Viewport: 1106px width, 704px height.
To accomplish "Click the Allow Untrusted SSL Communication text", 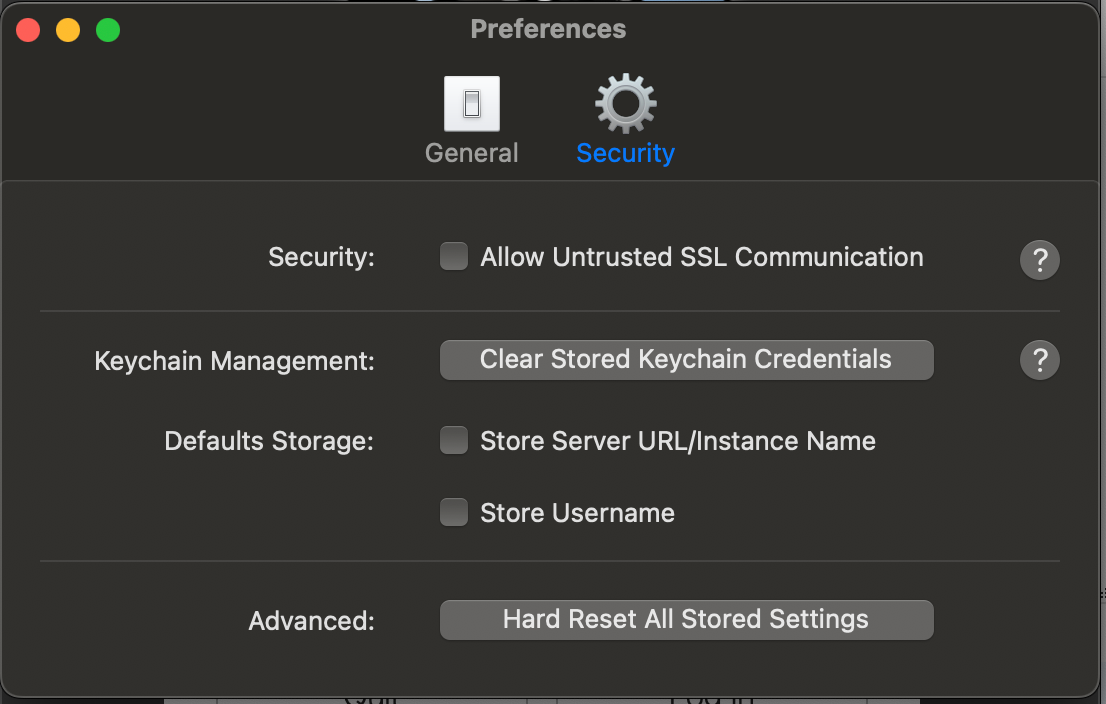I will click(702, 257).
